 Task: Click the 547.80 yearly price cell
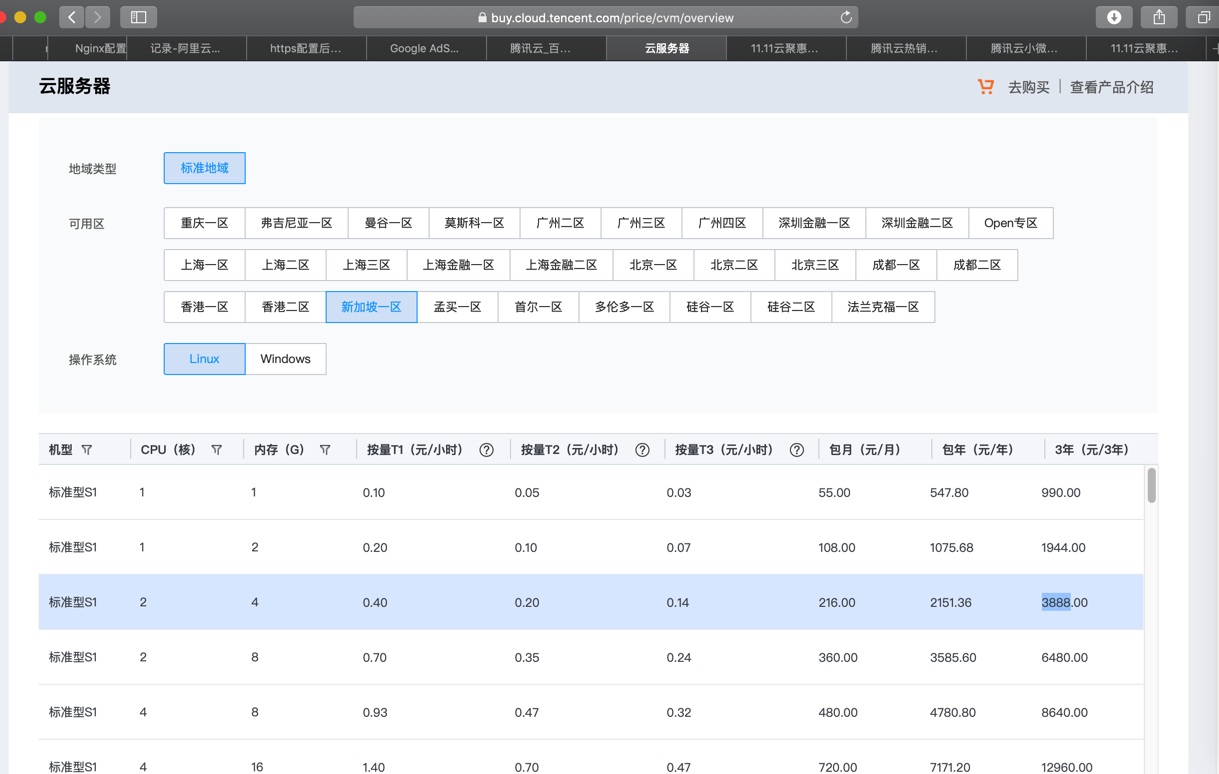point(949,492)
